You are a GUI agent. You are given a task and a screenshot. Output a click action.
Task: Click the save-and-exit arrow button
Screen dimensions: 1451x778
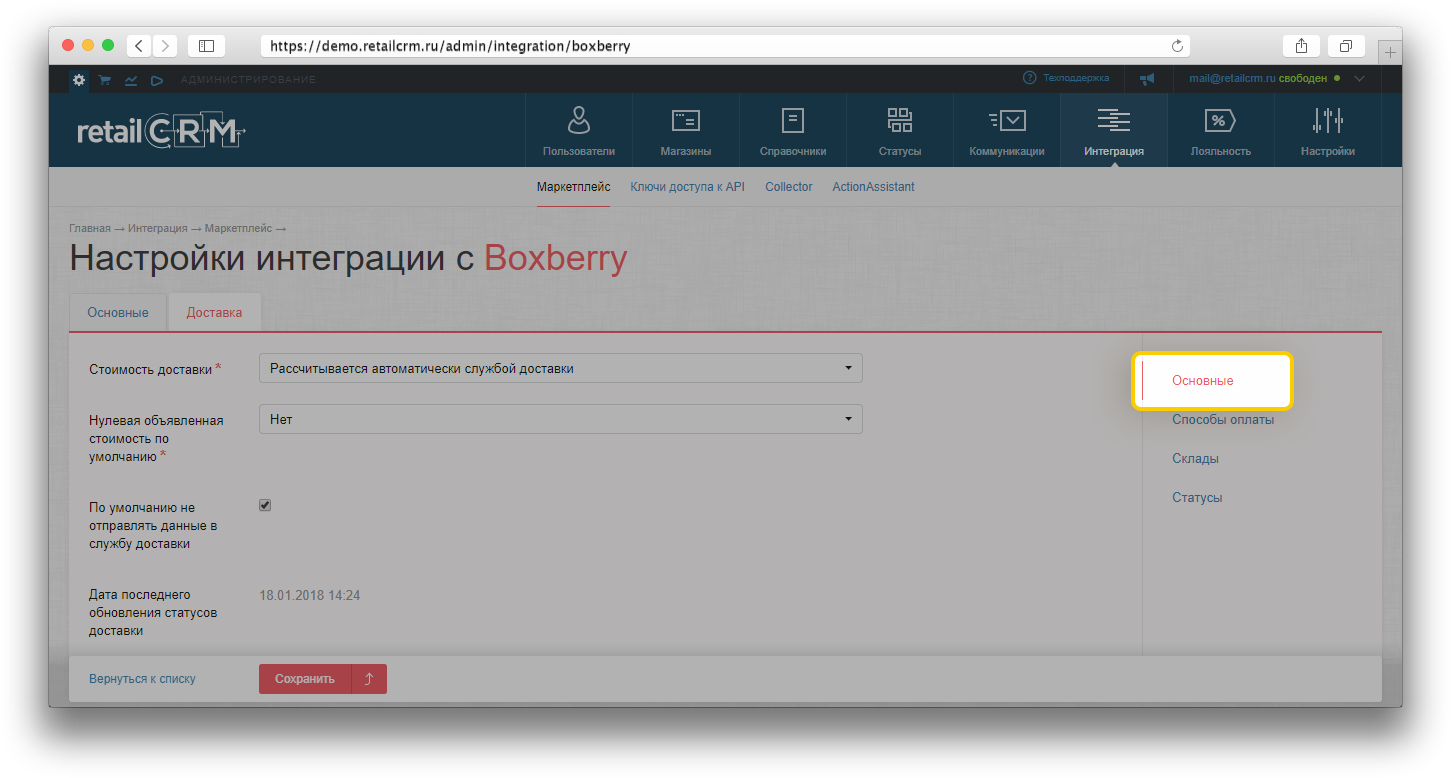[x=369, y=679]
